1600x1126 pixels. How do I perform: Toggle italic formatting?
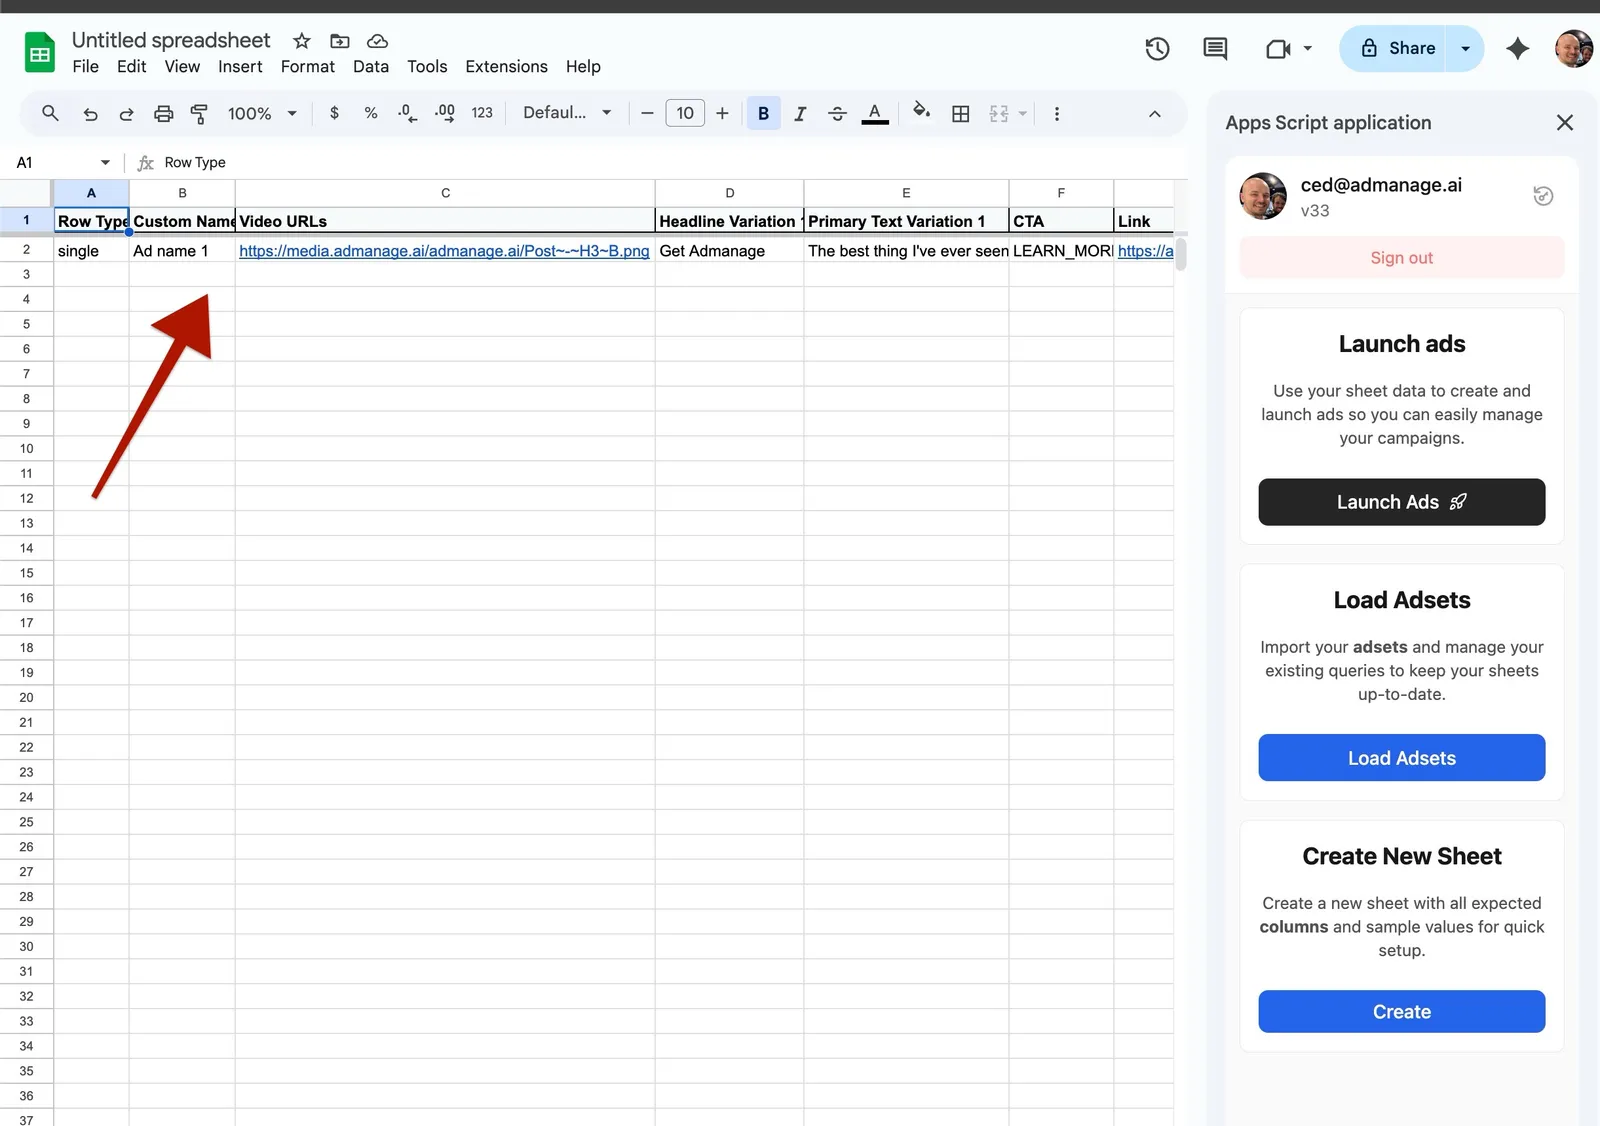(800, 114)
